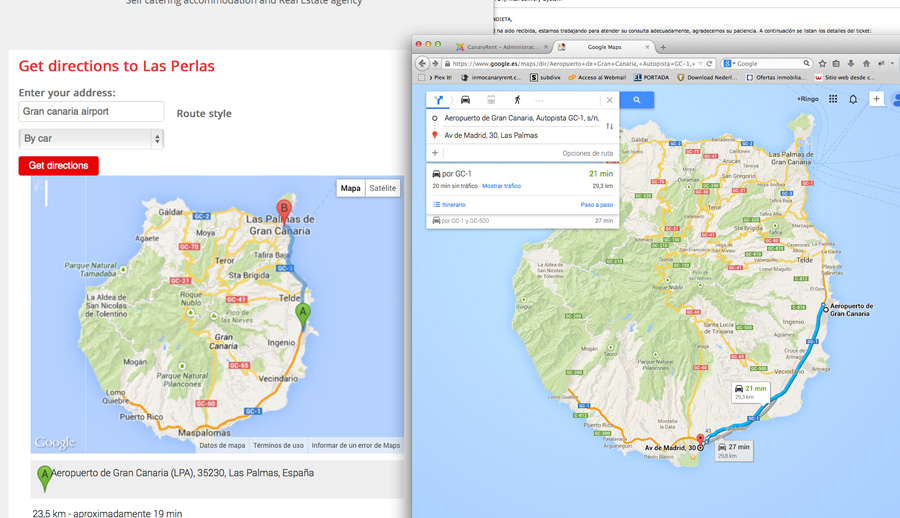Swap origin and destination arrows
The image size is (900, 518).
point(610,126)
